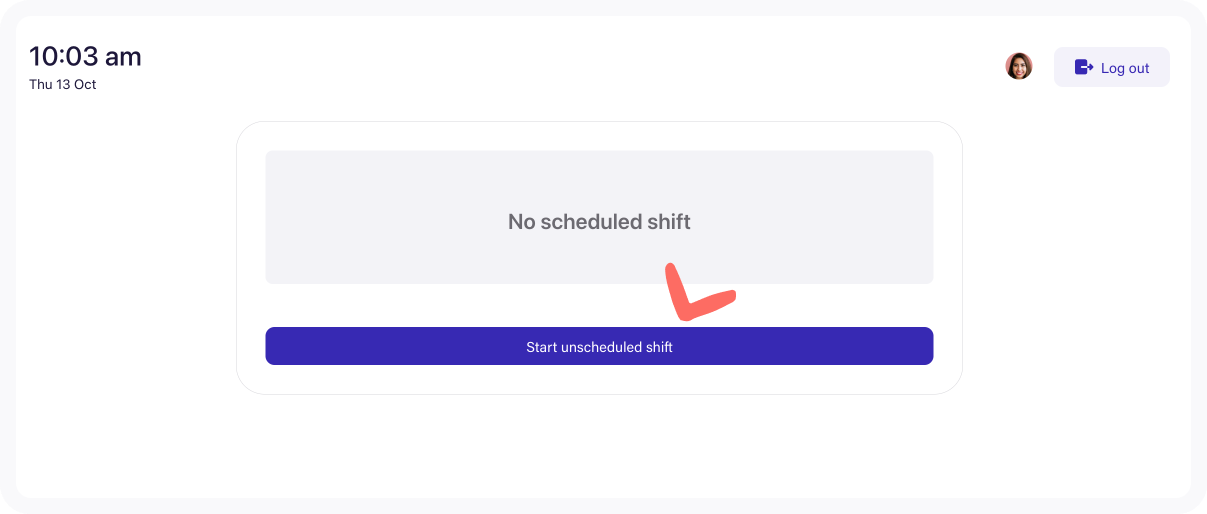Start an unscheduled shift

pyautogui.click(x=599, y=346)
